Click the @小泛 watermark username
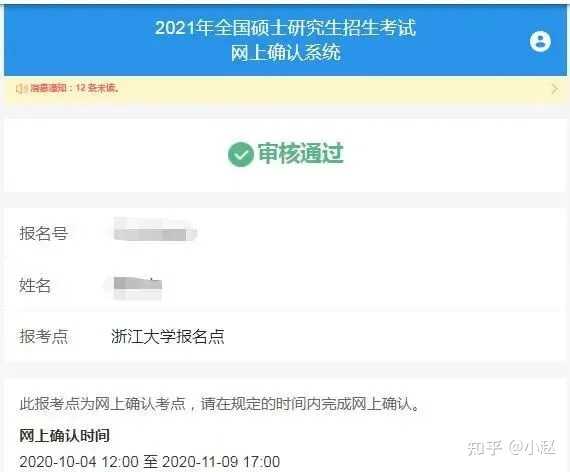570x472 pixels. coord(533,448)
